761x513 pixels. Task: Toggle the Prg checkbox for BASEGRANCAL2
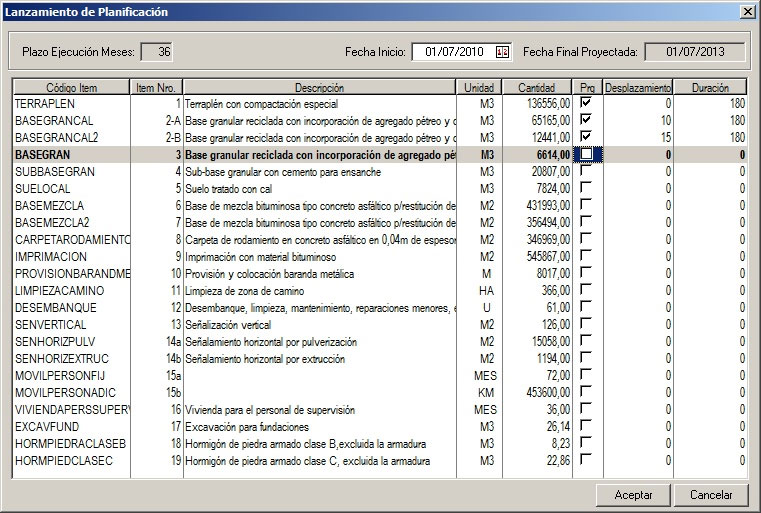coord(586,137)
